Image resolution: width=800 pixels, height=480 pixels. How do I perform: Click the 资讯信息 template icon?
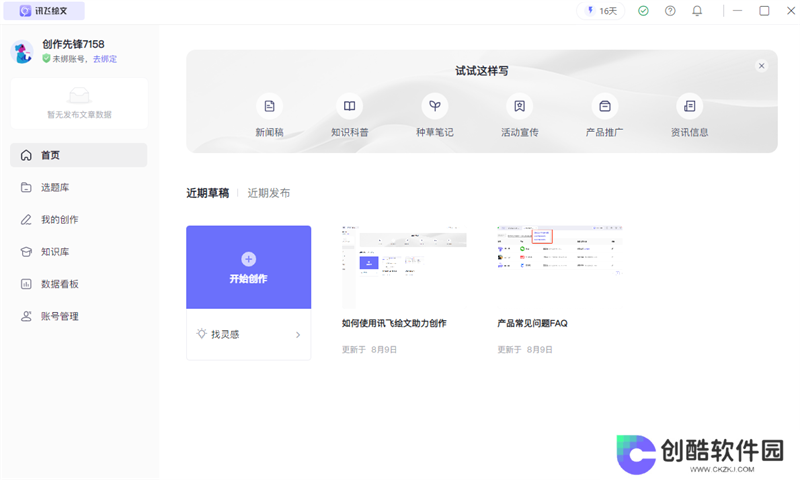coord(689,106)
